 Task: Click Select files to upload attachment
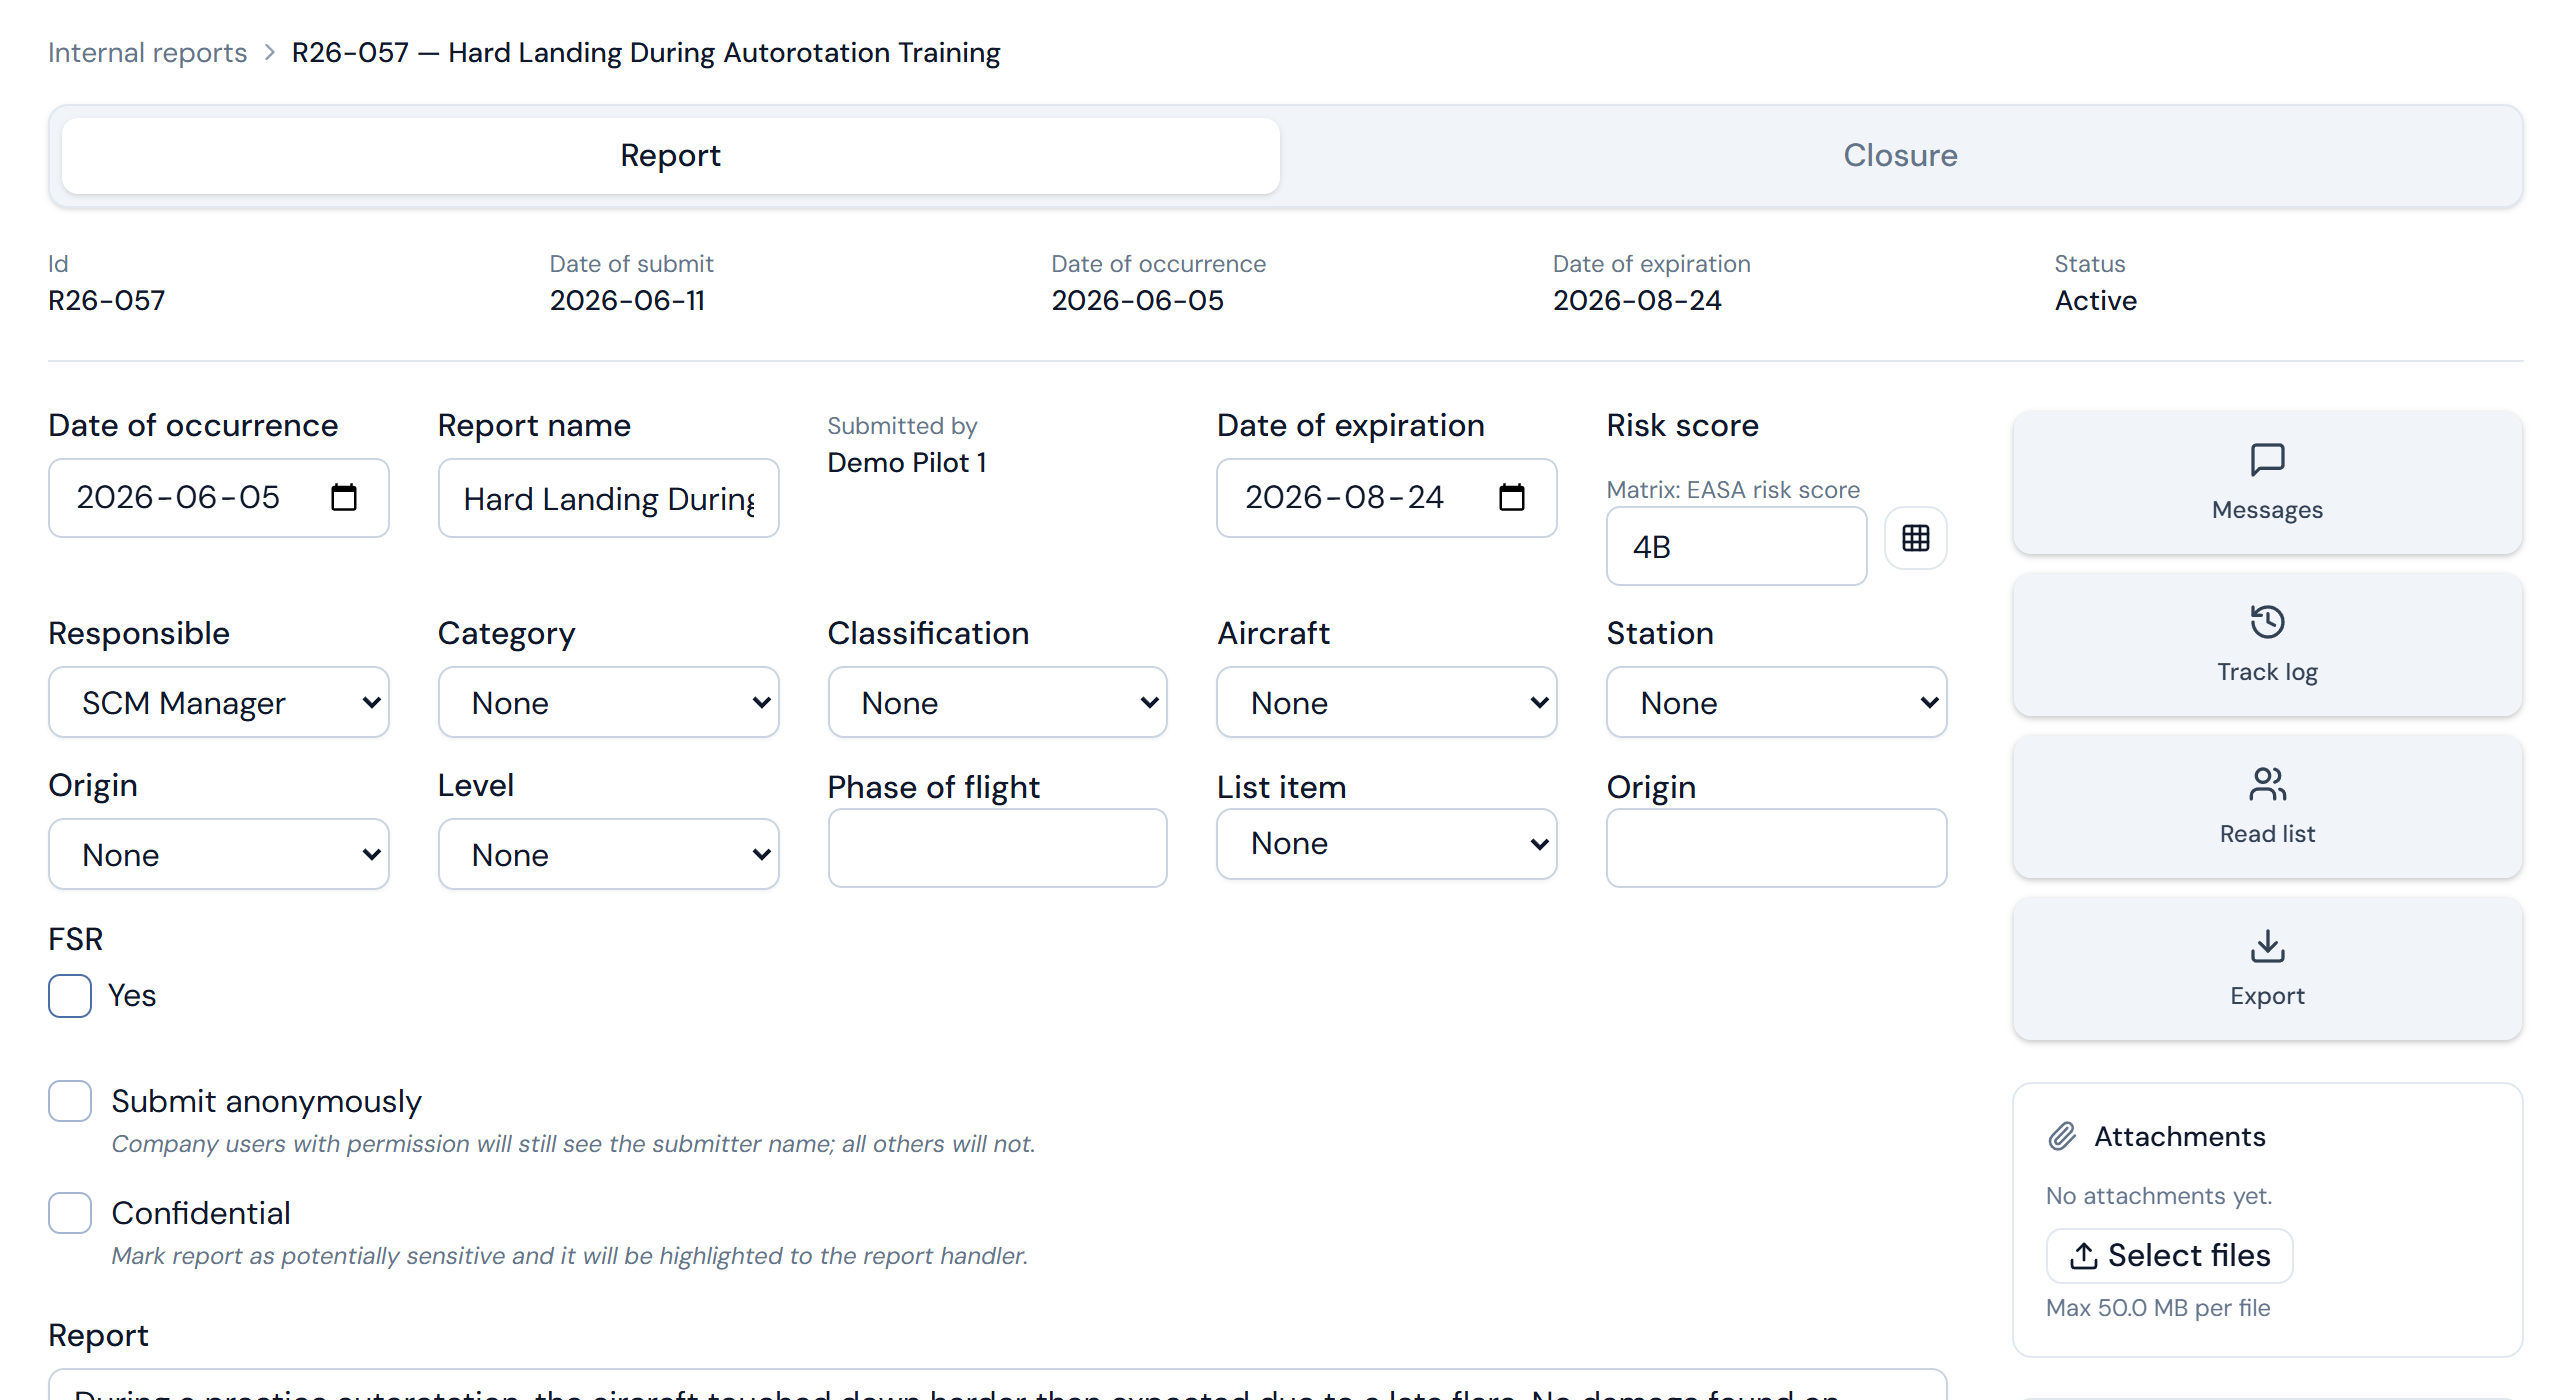(2169, 1255)
